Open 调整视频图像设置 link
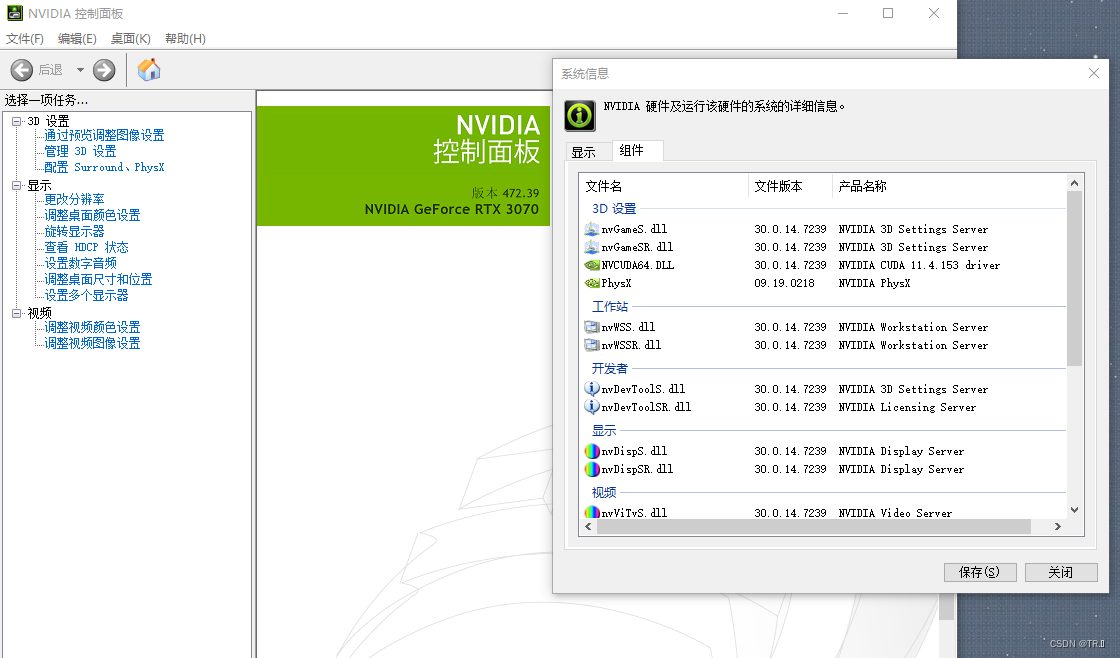Screen dimensions: 1120x658 tap(92, 343)
